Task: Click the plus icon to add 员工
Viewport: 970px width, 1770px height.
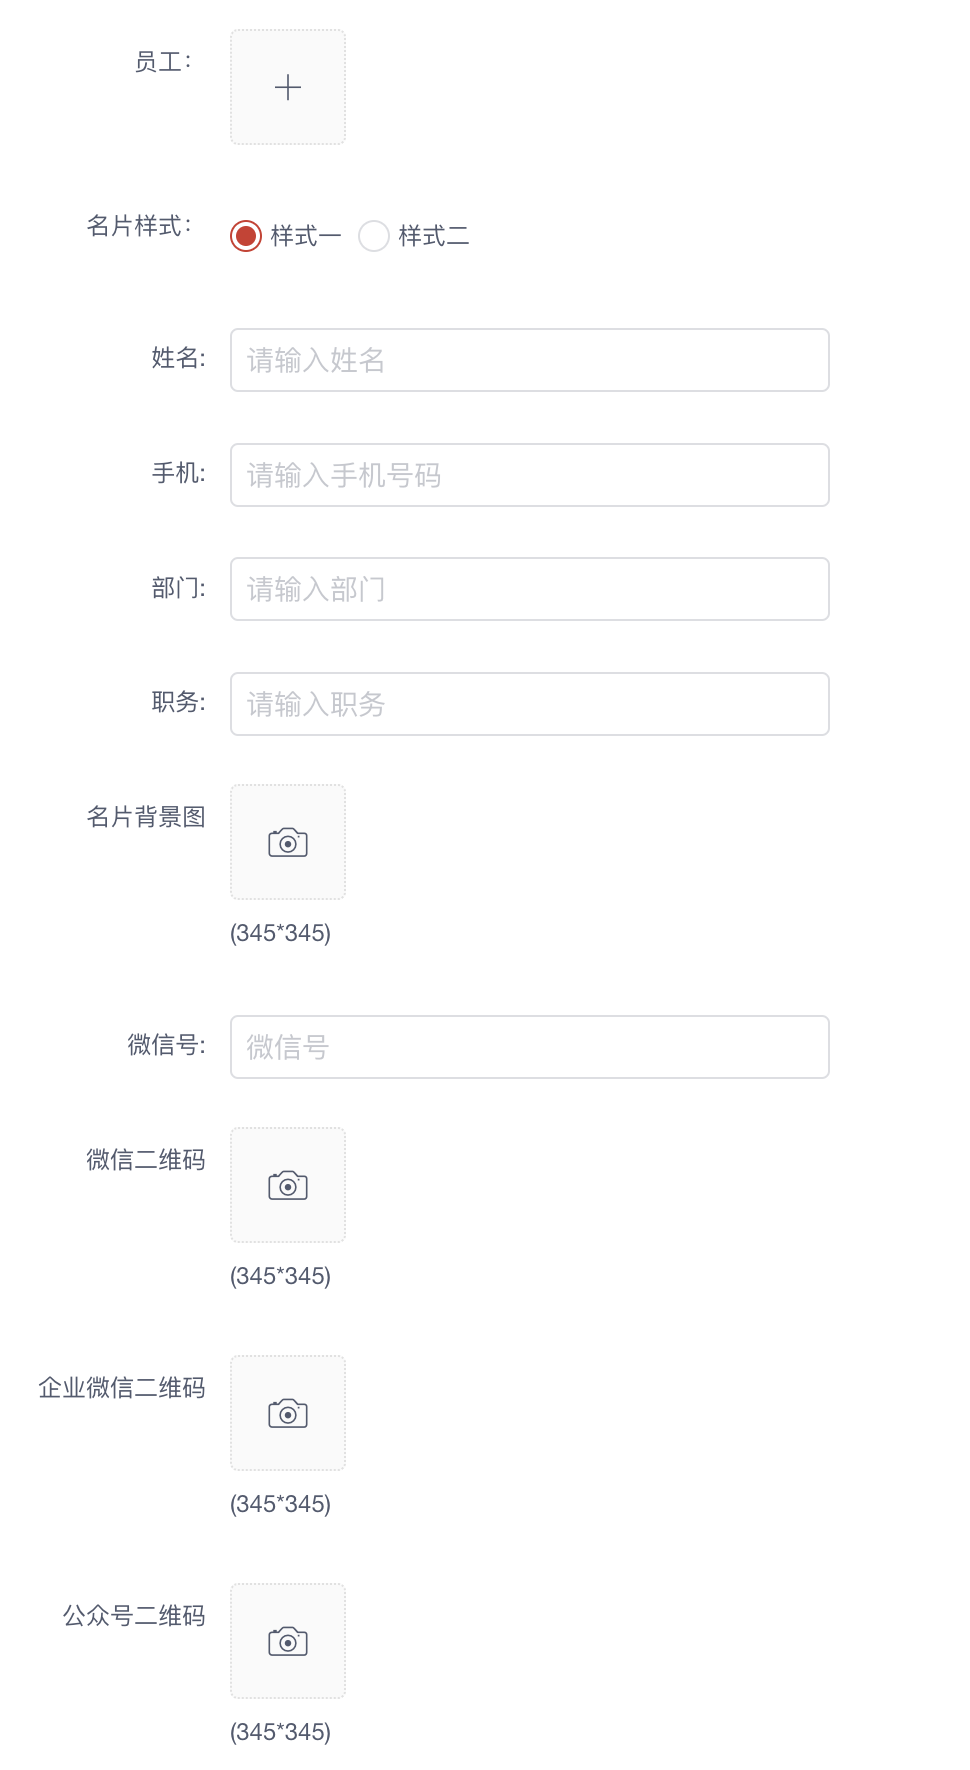Action: [288, 87]
